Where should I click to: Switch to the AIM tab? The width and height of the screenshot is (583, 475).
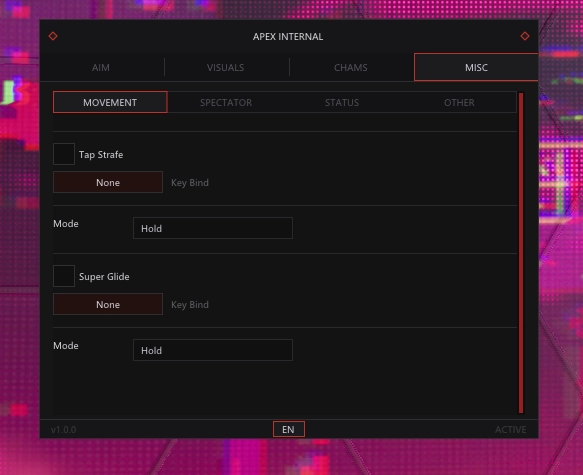101,68
